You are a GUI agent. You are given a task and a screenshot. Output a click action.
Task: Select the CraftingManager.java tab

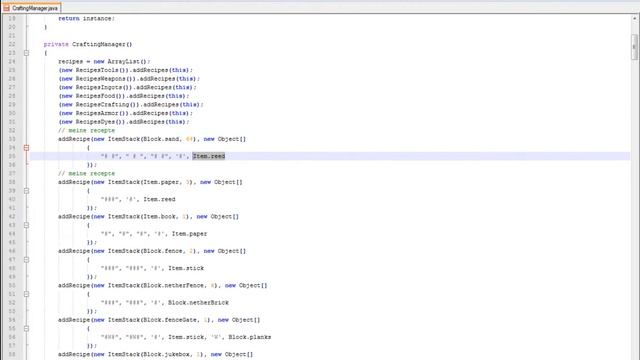(31, 8)
